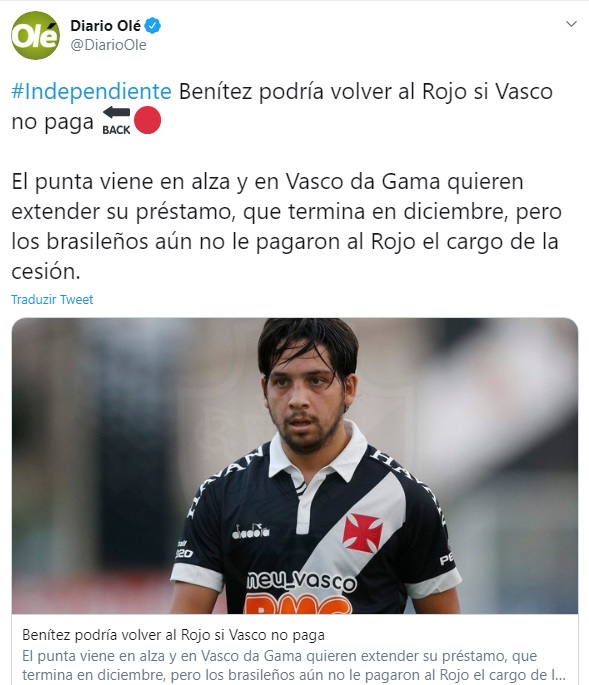
Task: Visit the @DiarioOle handle
Action: (108, 45)
